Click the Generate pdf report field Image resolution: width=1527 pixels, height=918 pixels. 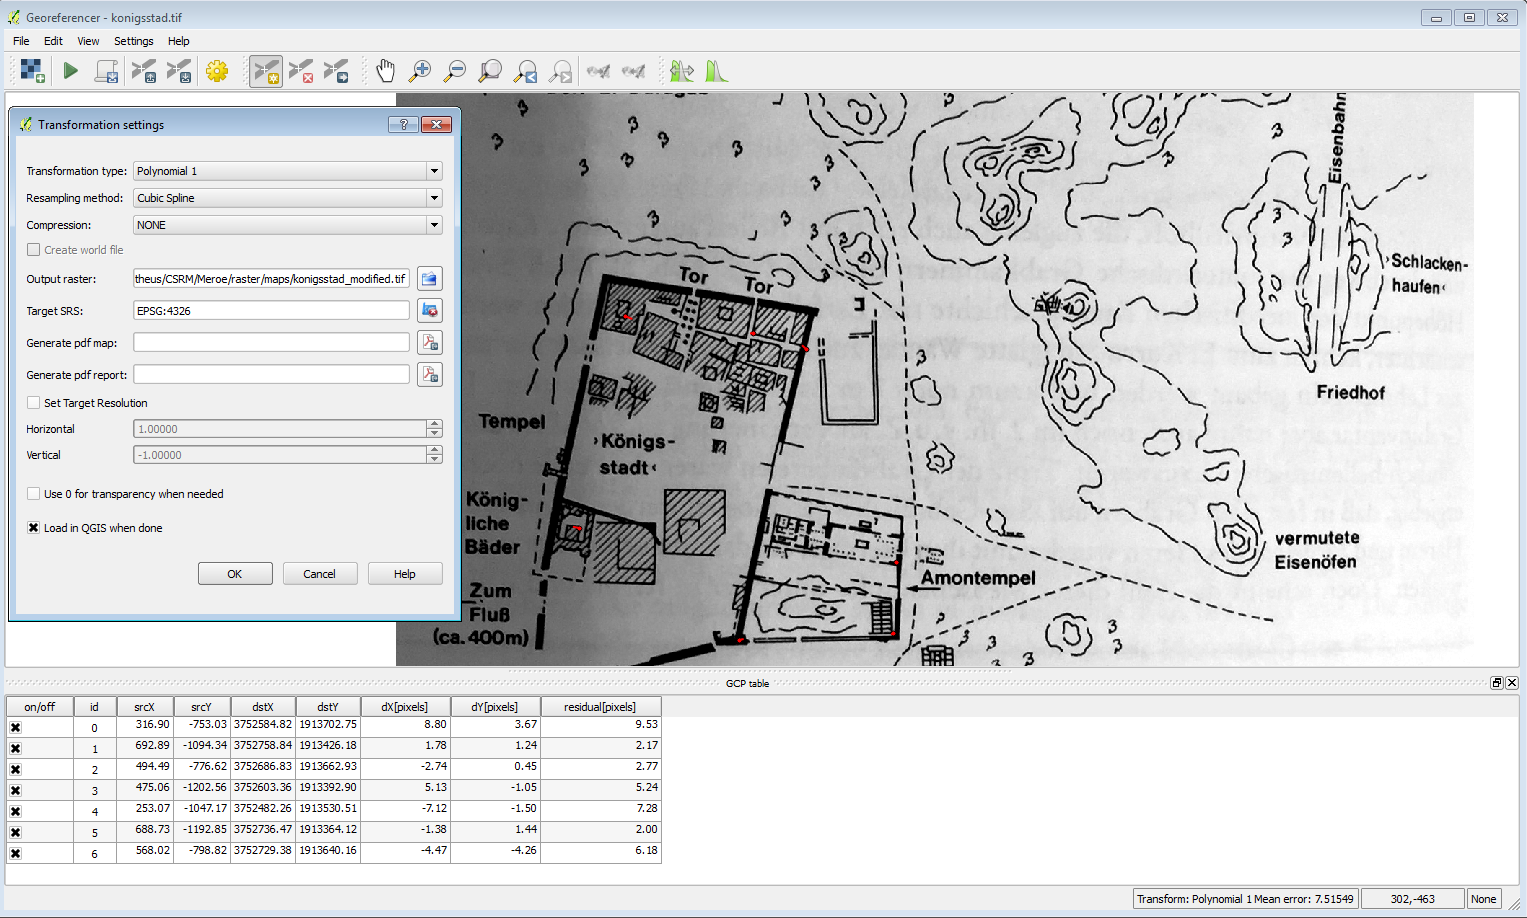point(271,375)
